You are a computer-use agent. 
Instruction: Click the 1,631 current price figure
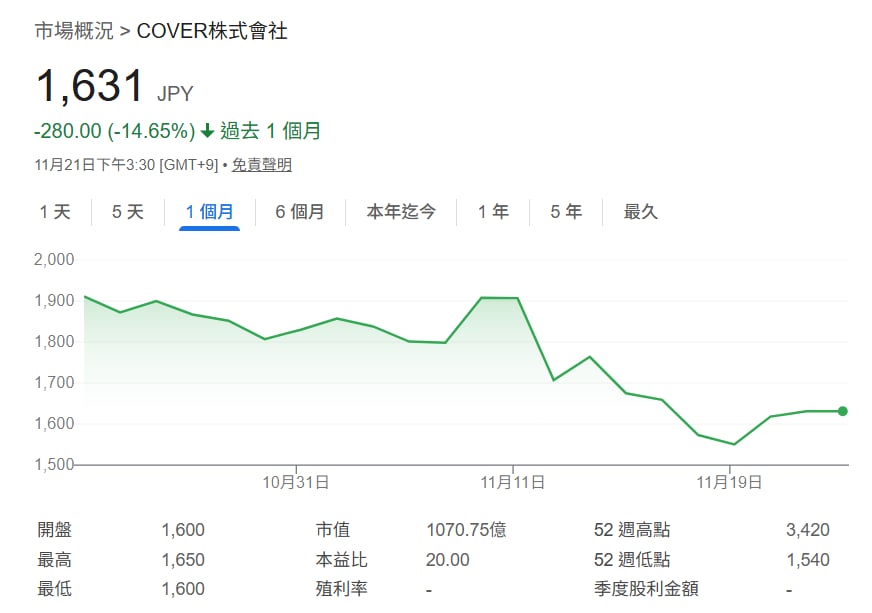click(90, 87)
